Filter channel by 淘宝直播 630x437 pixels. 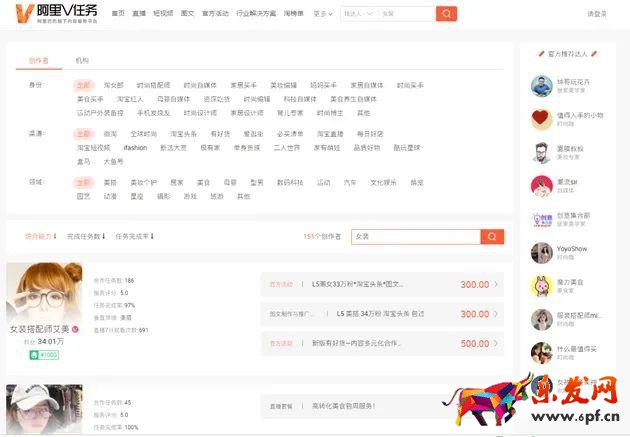(330, 134)
